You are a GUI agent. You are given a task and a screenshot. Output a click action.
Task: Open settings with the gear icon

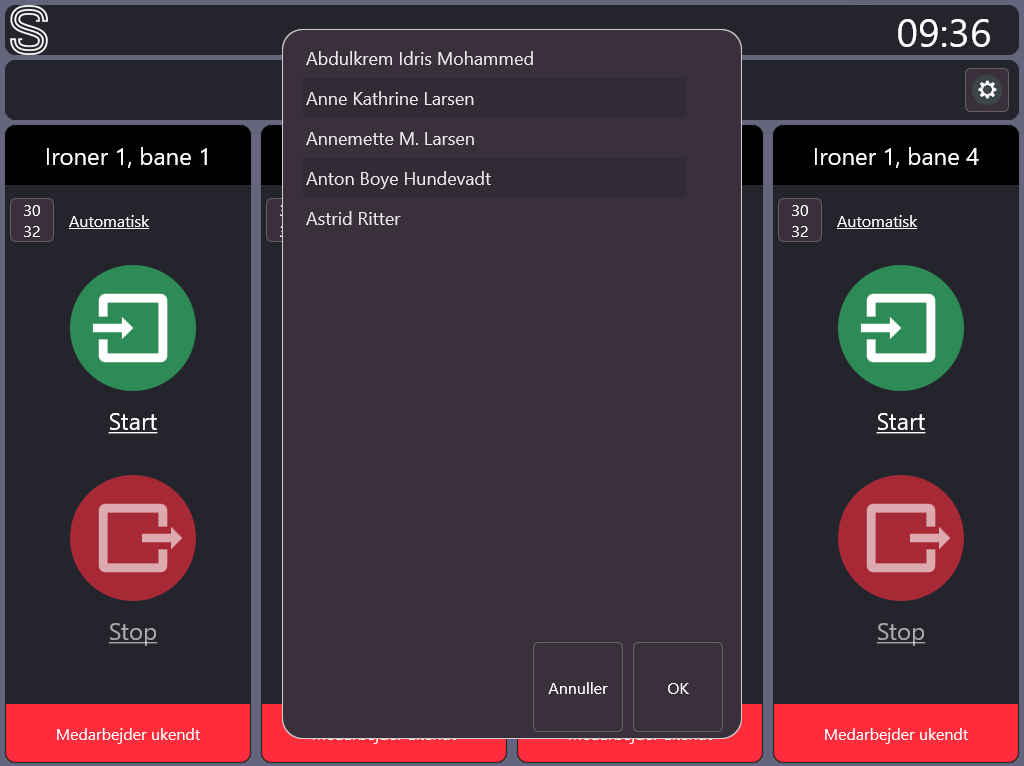point(987,90)
